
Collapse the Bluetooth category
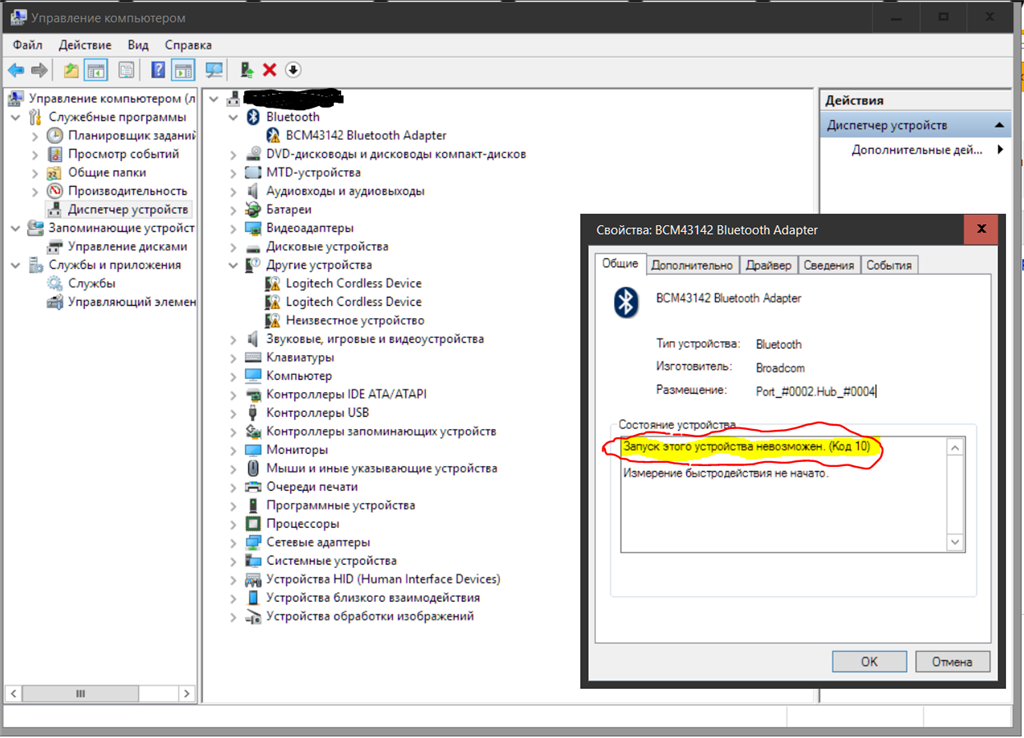click(x=233, y=118)
